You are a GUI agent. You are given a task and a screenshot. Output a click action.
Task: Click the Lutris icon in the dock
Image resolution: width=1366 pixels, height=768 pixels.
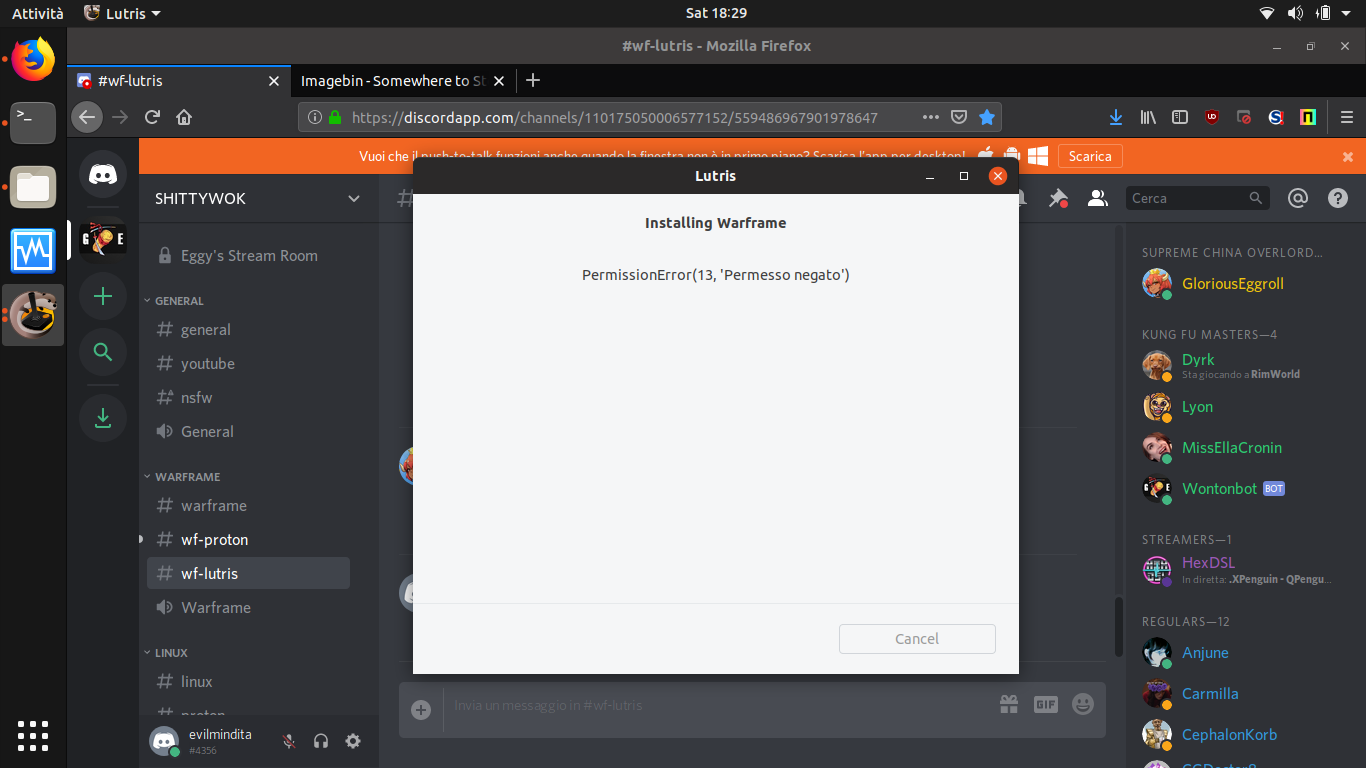(x=33, y=314)
